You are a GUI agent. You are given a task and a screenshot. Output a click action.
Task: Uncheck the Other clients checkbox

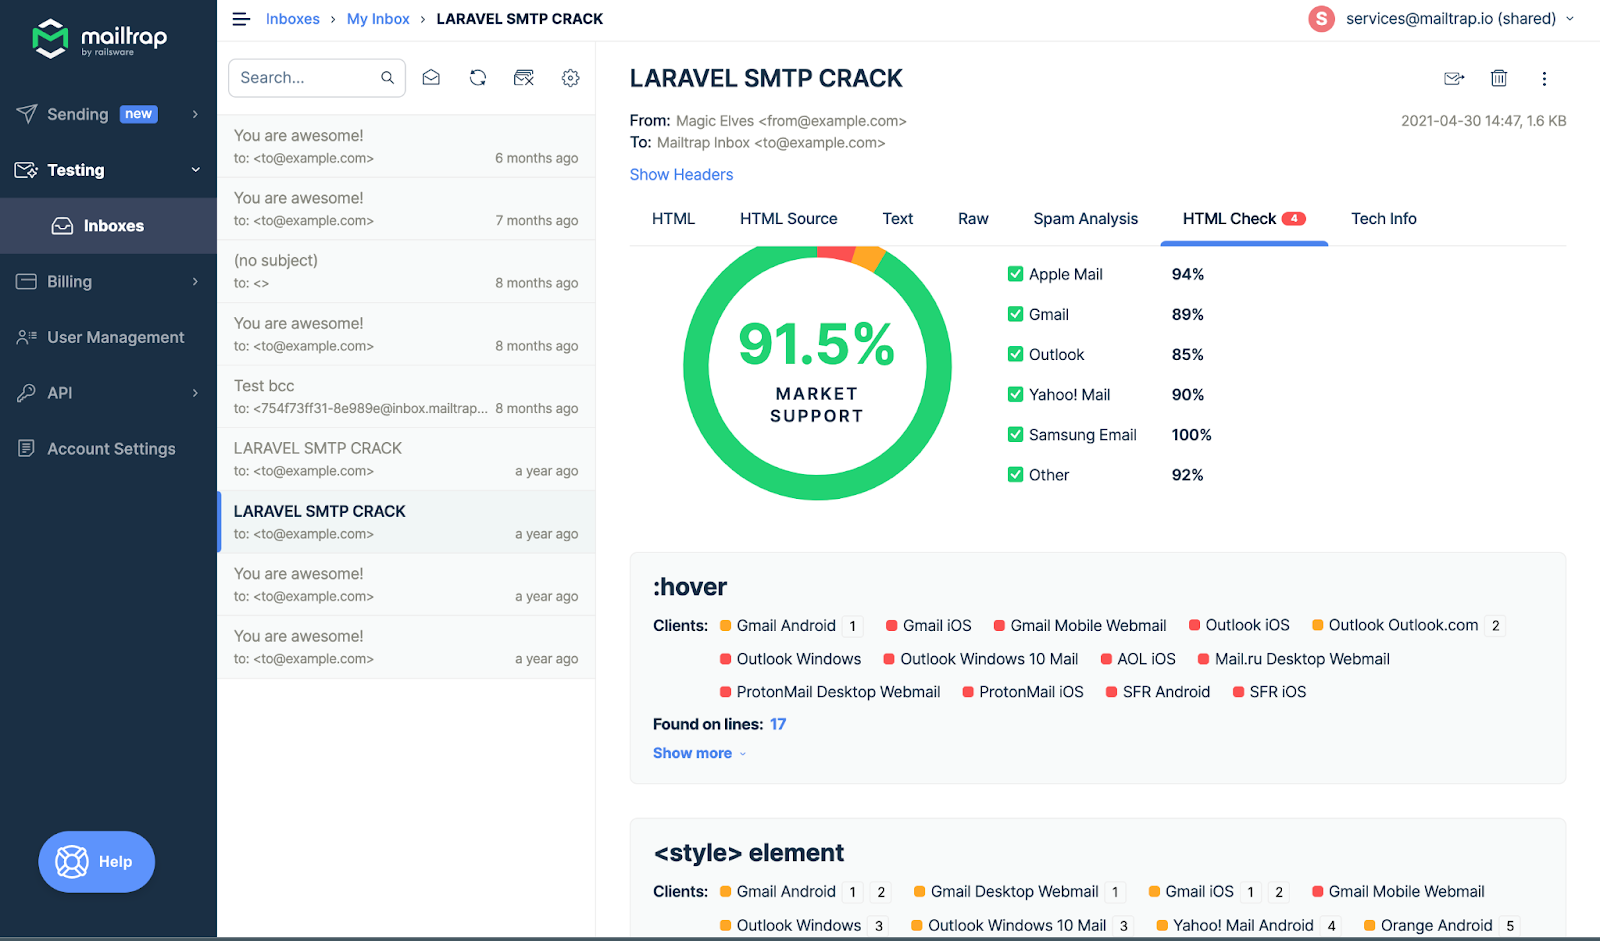(1015, 474)
